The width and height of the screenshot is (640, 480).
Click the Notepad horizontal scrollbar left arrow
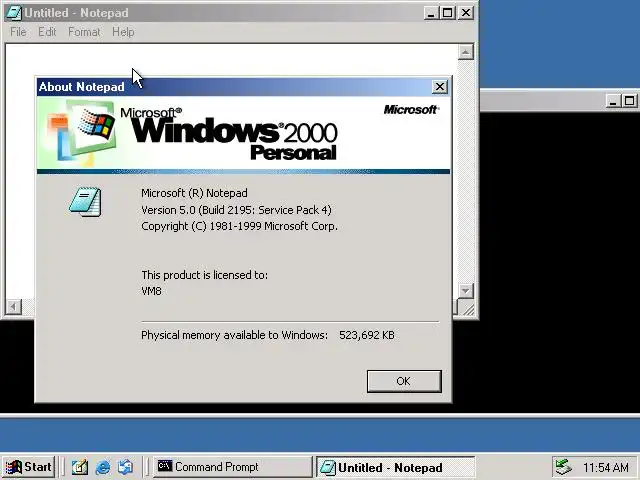click(13, 307)
